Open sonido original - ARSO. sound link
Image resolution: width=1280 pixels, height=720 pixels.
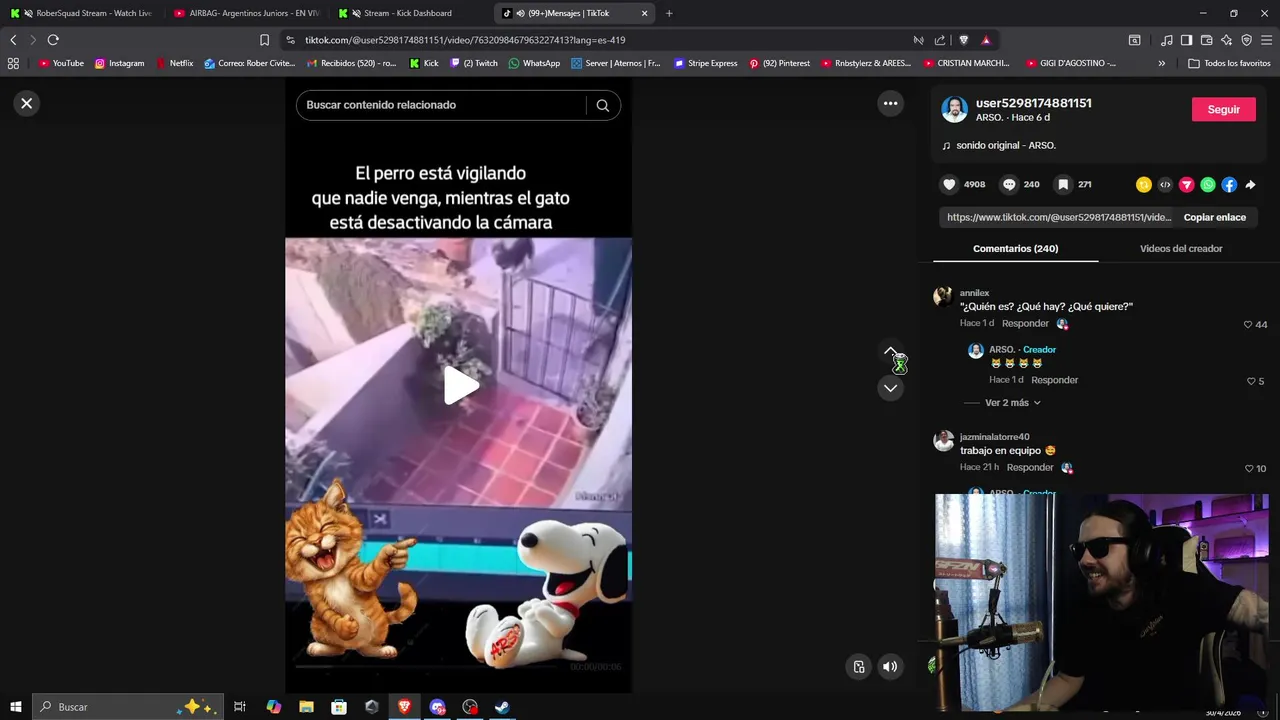1005,145
